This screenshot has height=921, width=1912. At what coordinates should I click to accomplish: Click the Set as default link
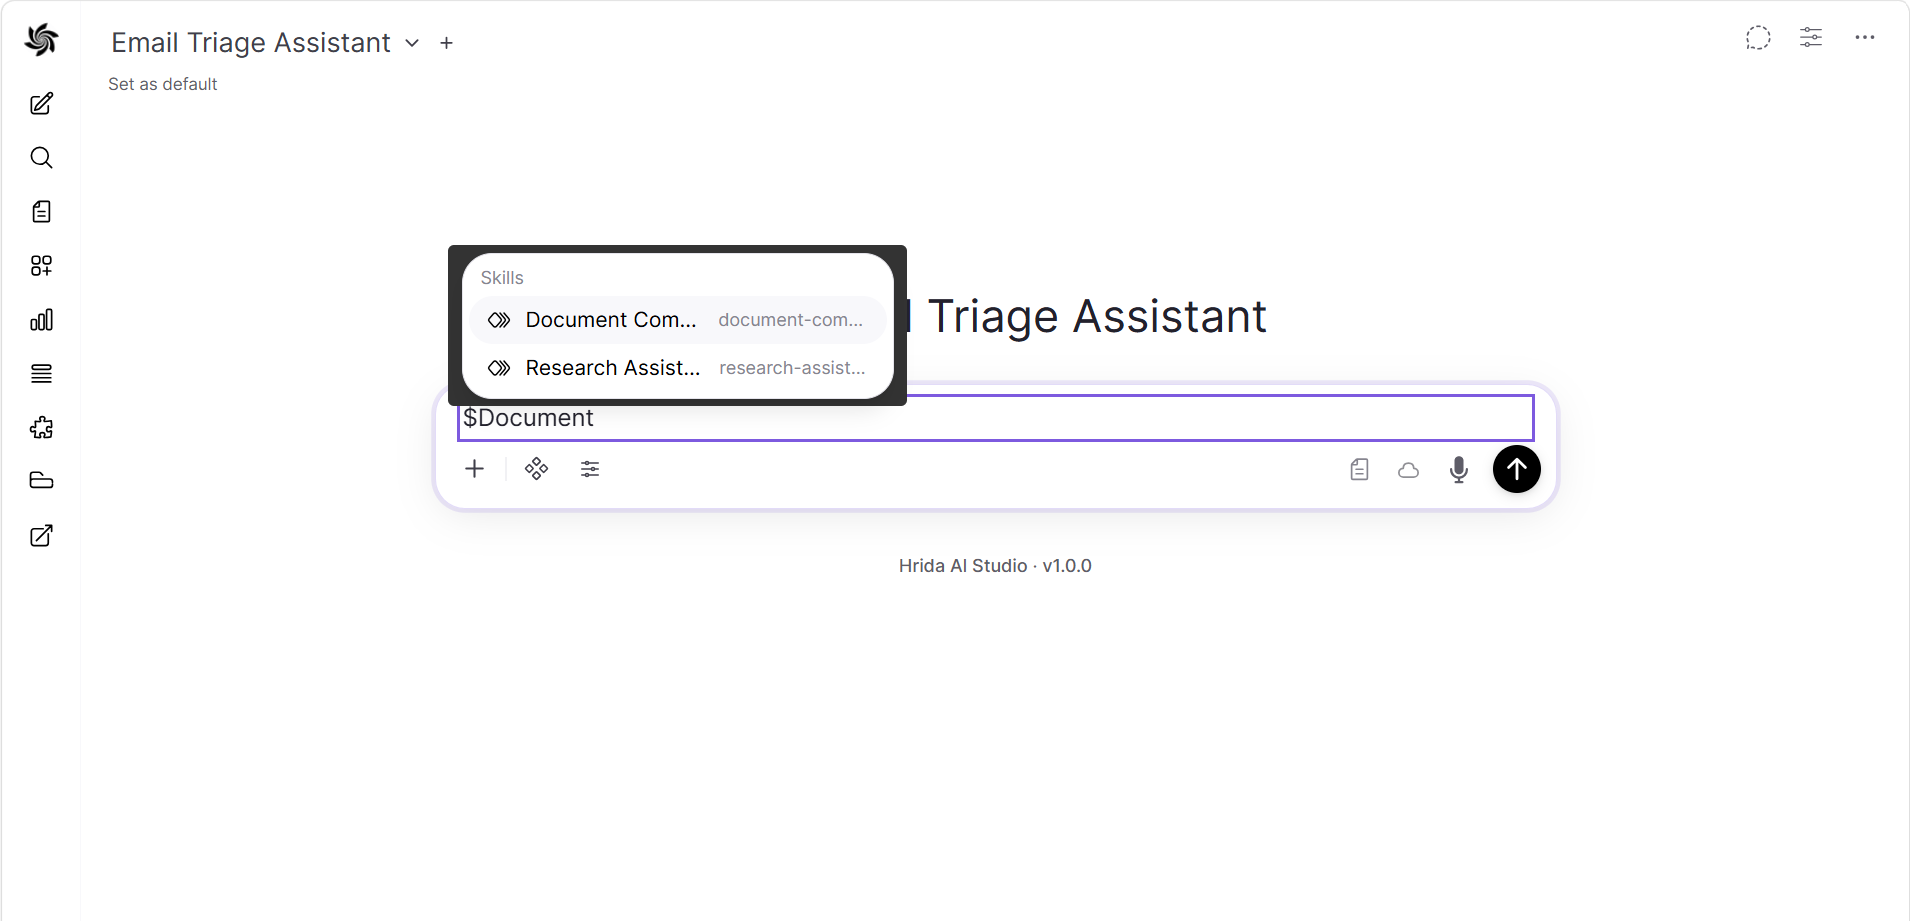pos(163,84)
